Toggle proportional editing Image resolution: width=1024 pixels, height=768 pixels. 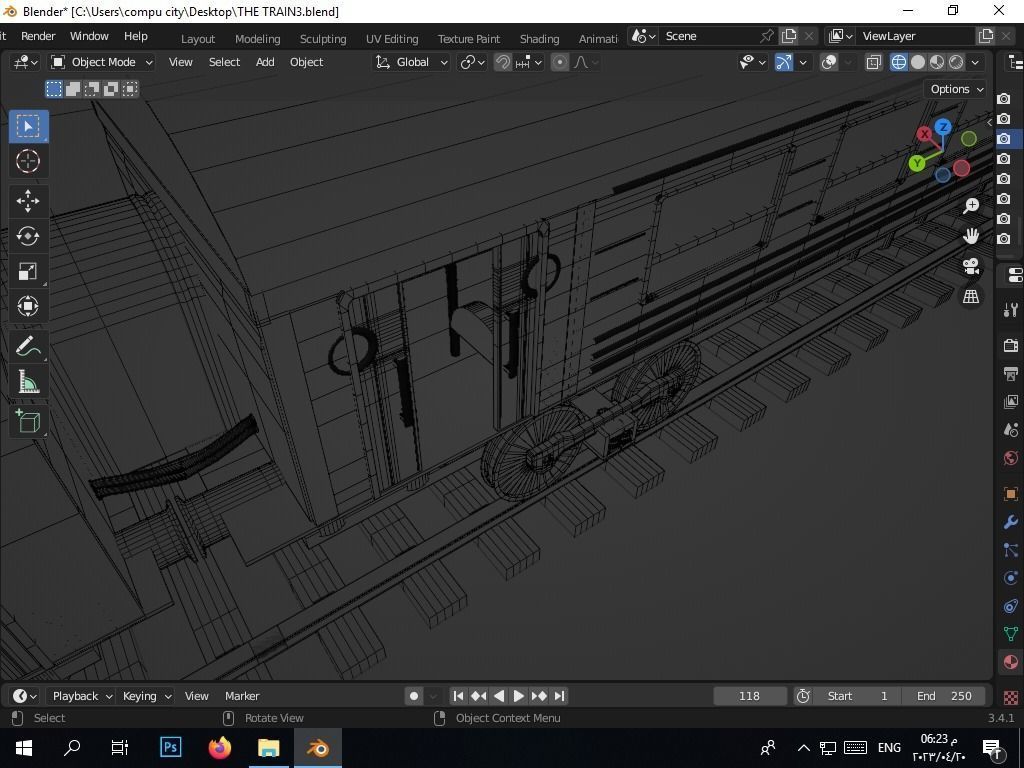tap(560, 62)
